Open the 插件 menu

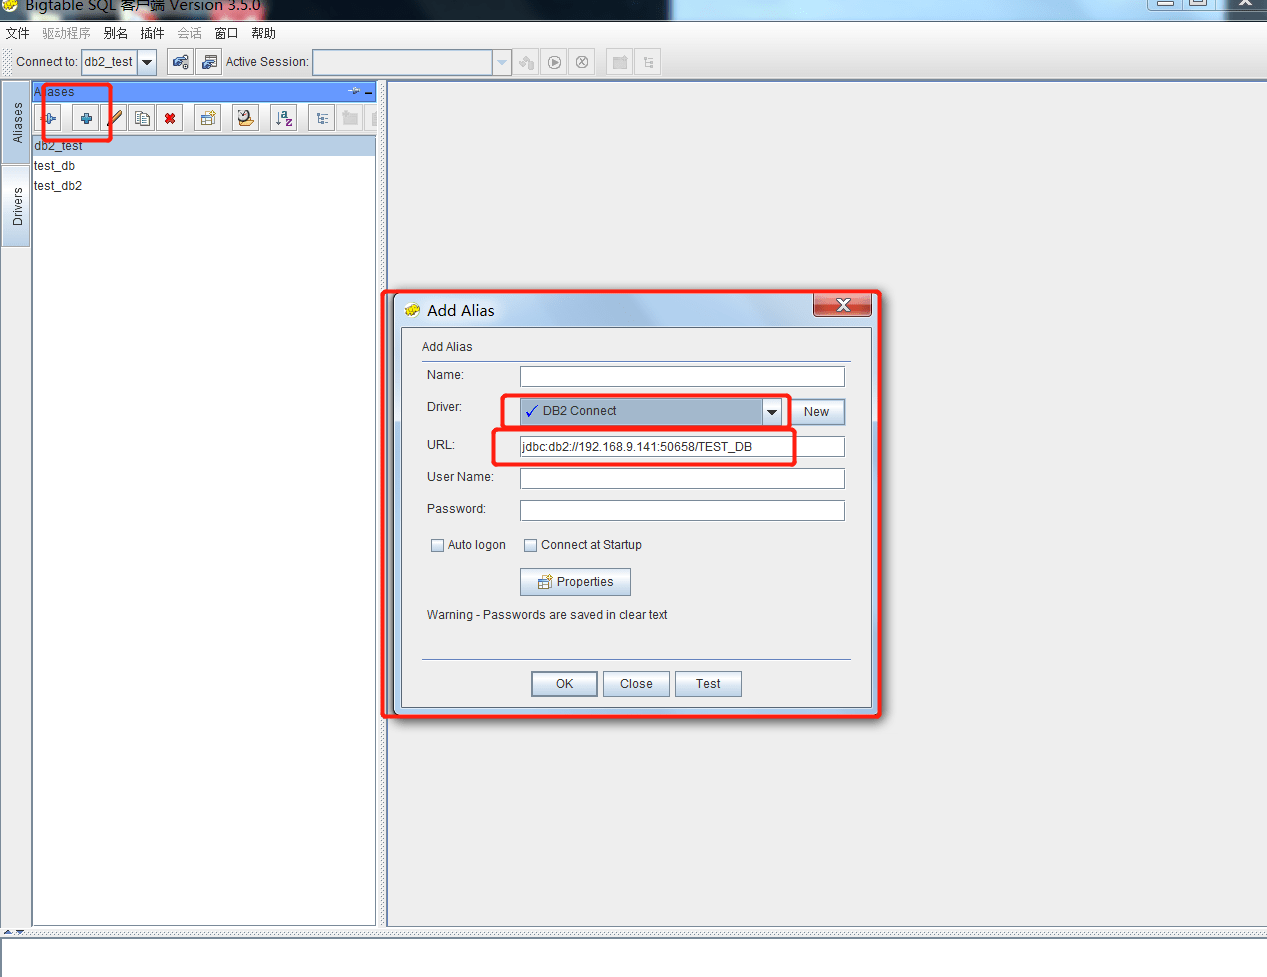(x=152, y=33)
